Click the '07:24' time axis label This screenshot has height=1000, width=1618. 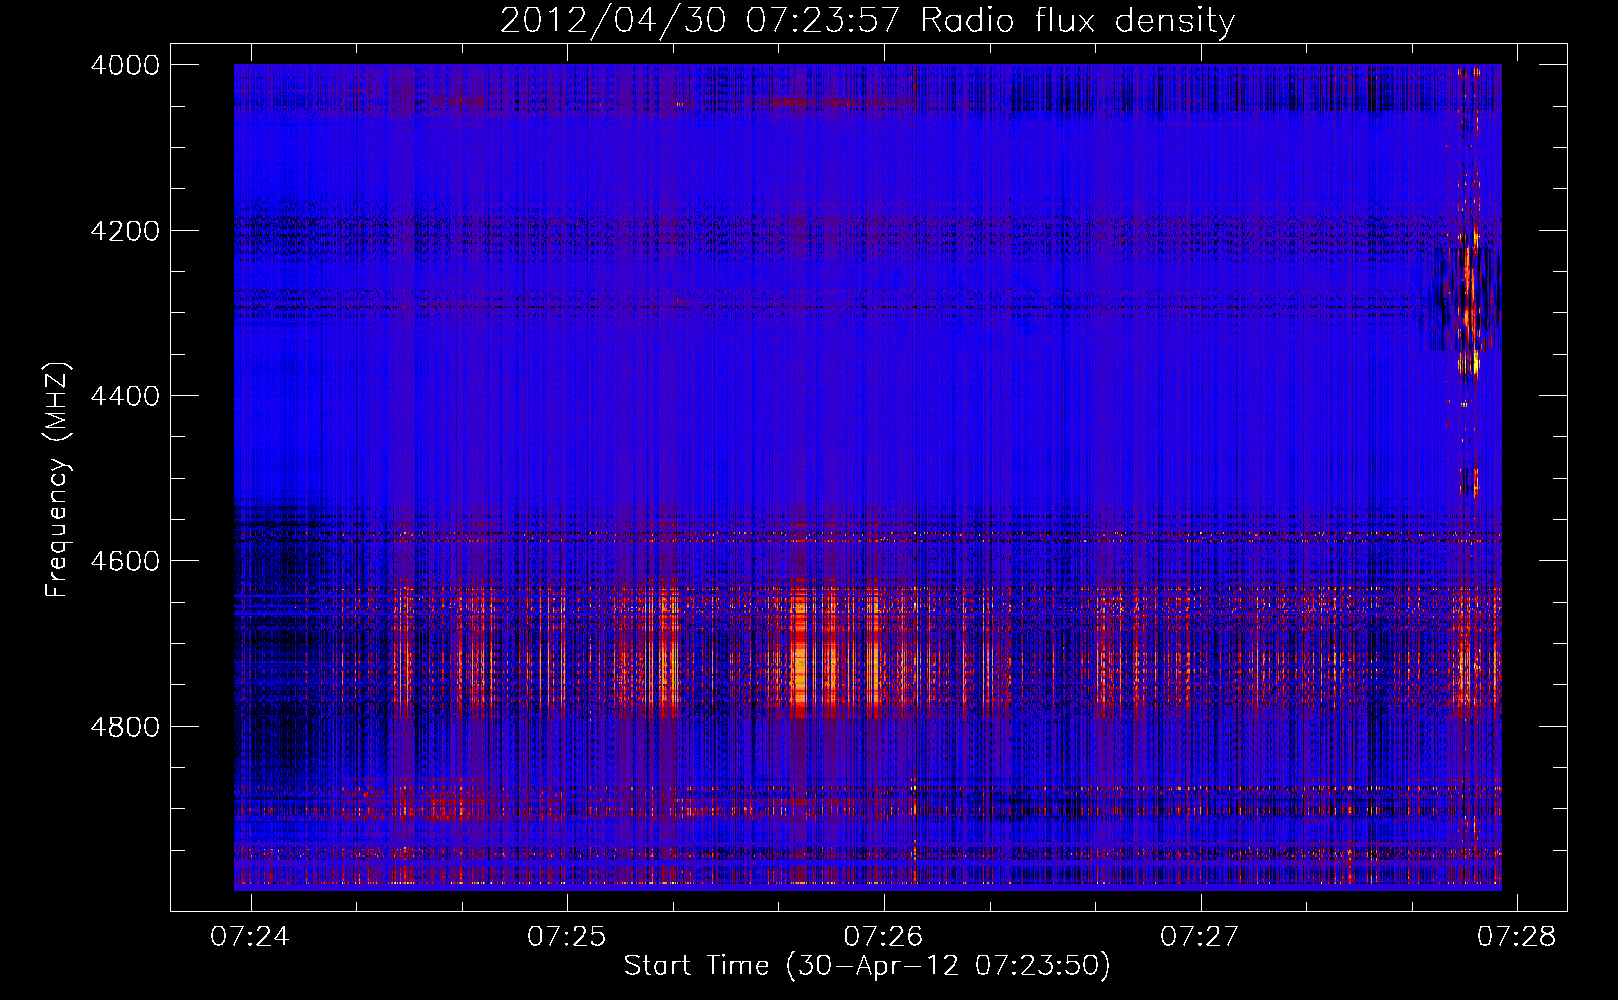250,936
